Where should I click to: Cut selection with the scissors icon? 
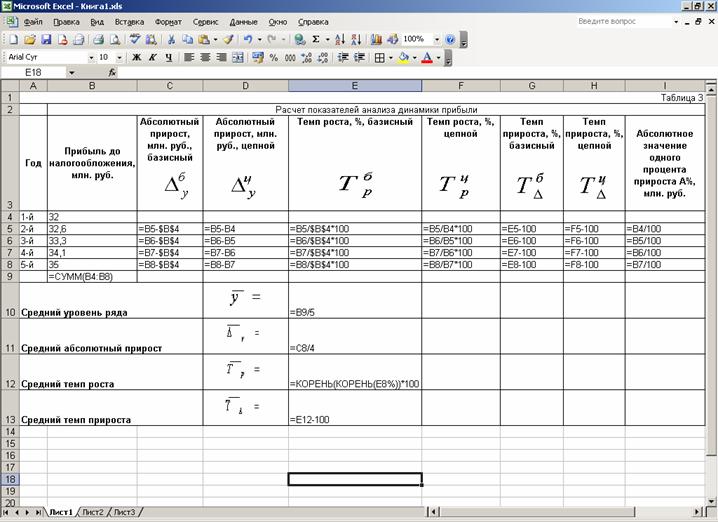(171, 39)
